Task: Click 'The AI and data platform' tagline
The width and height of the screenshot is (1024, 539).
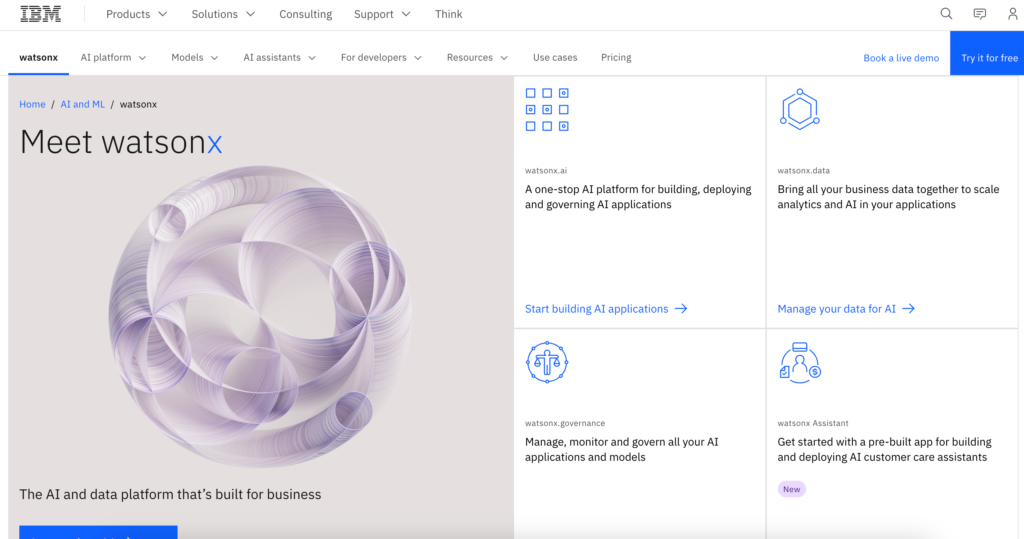Action: click(170, 495)
